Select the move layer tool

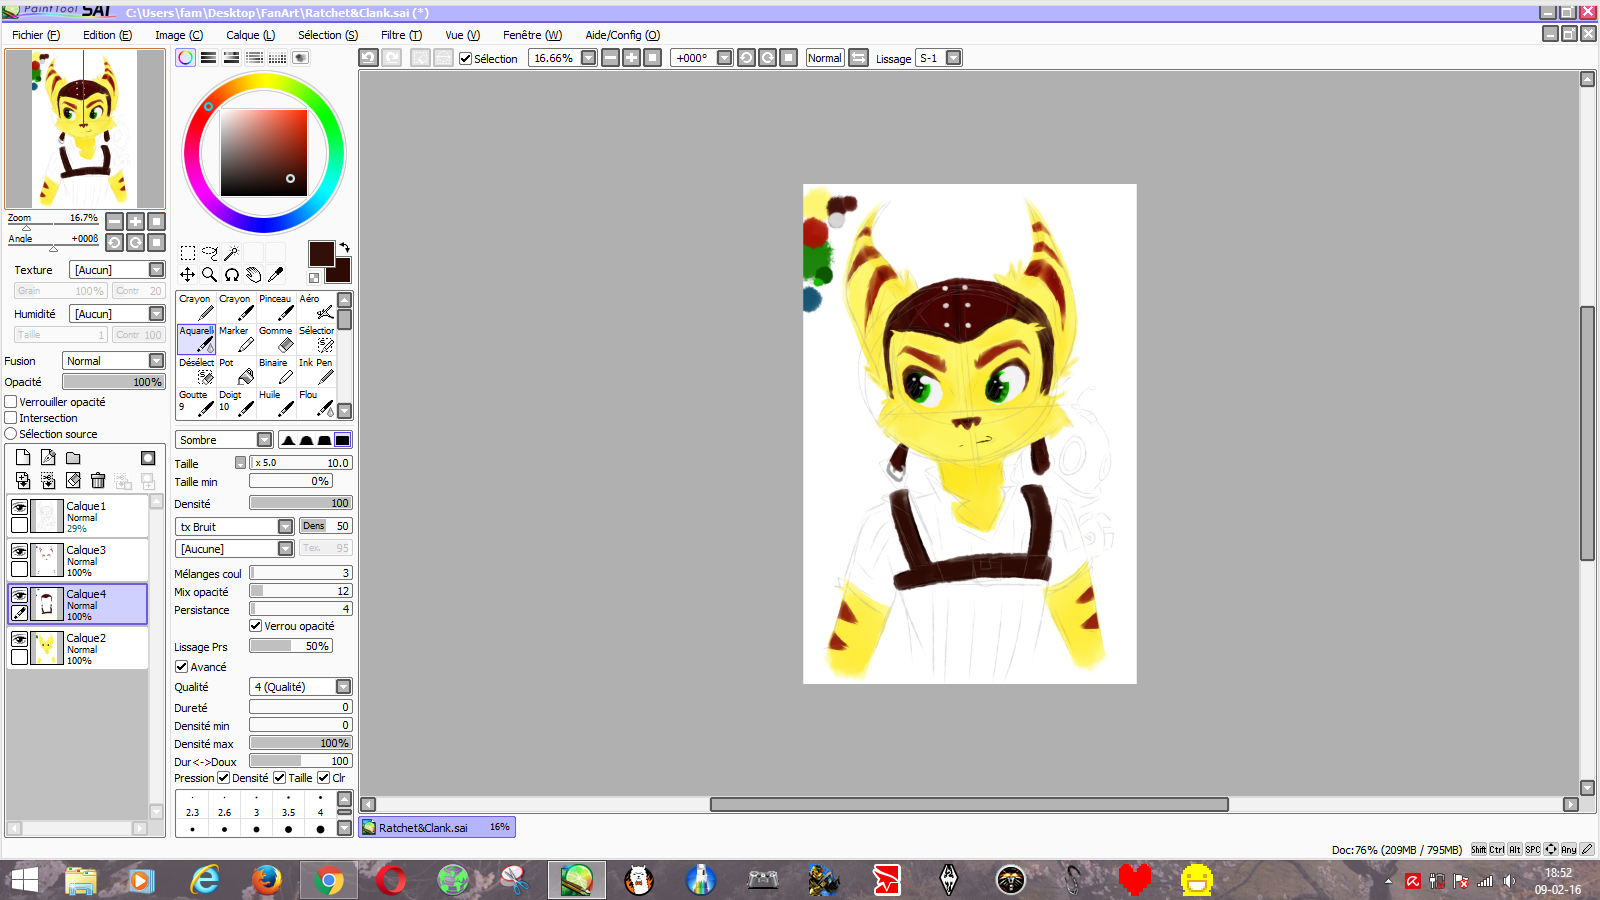tap(187, 274)
